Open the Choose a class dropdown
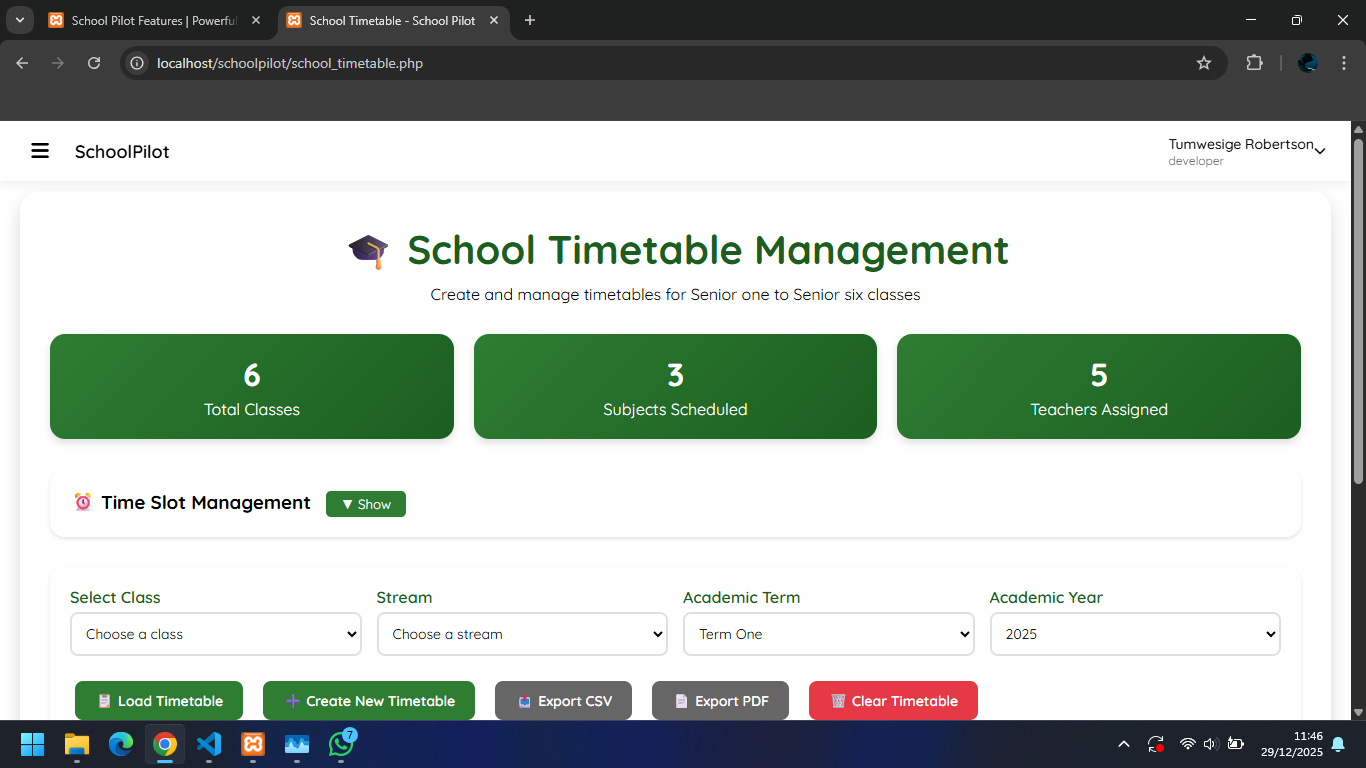Image resolution: width=1366 pixels, height=768 pixels. click(x=215, y=633)
